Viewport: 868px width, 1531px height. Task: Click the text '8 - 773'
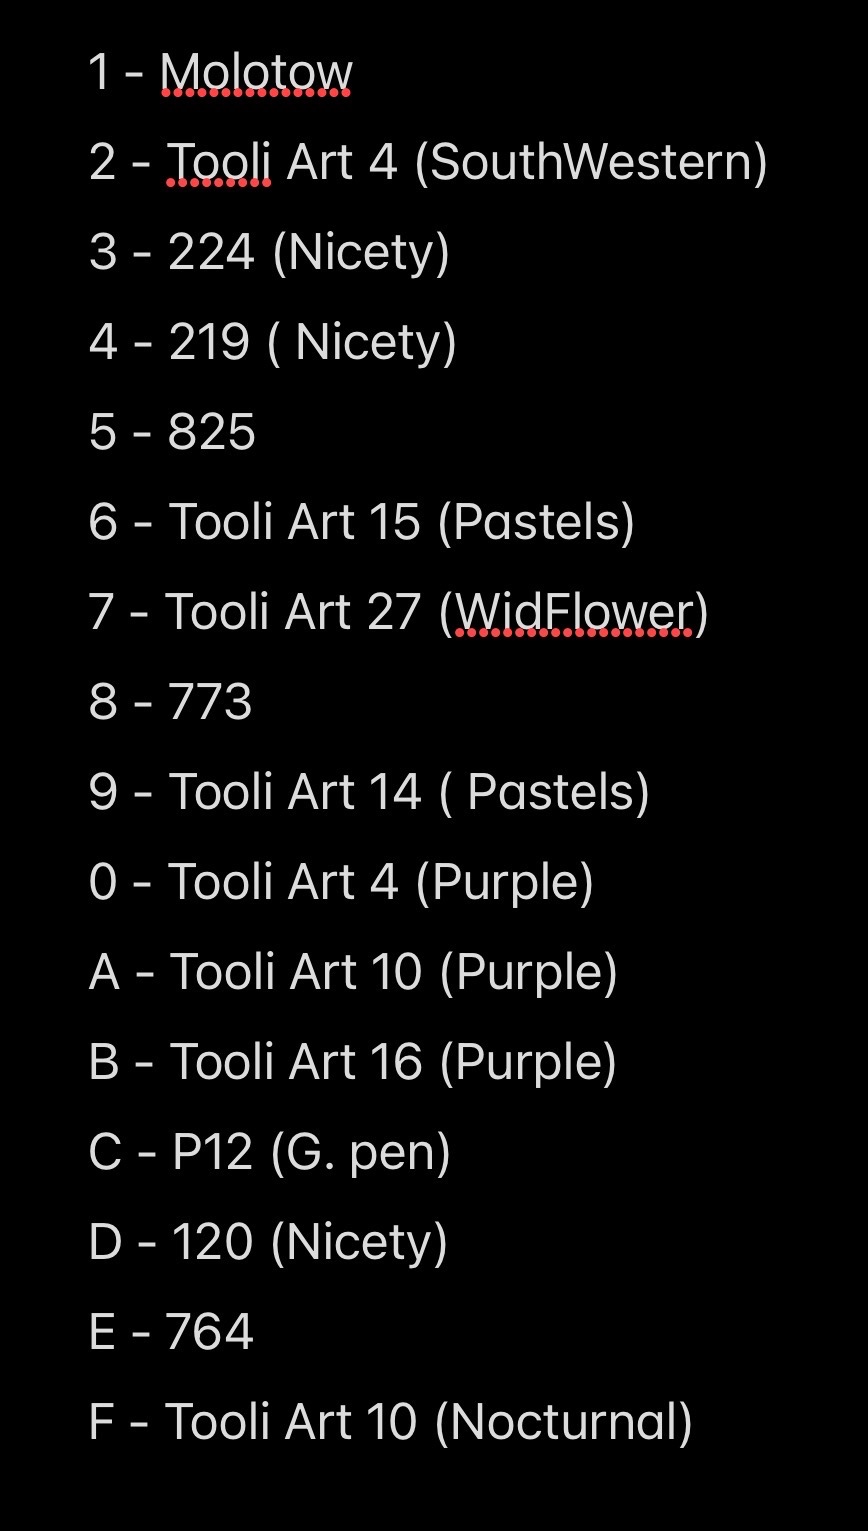[x=171, y=702]
